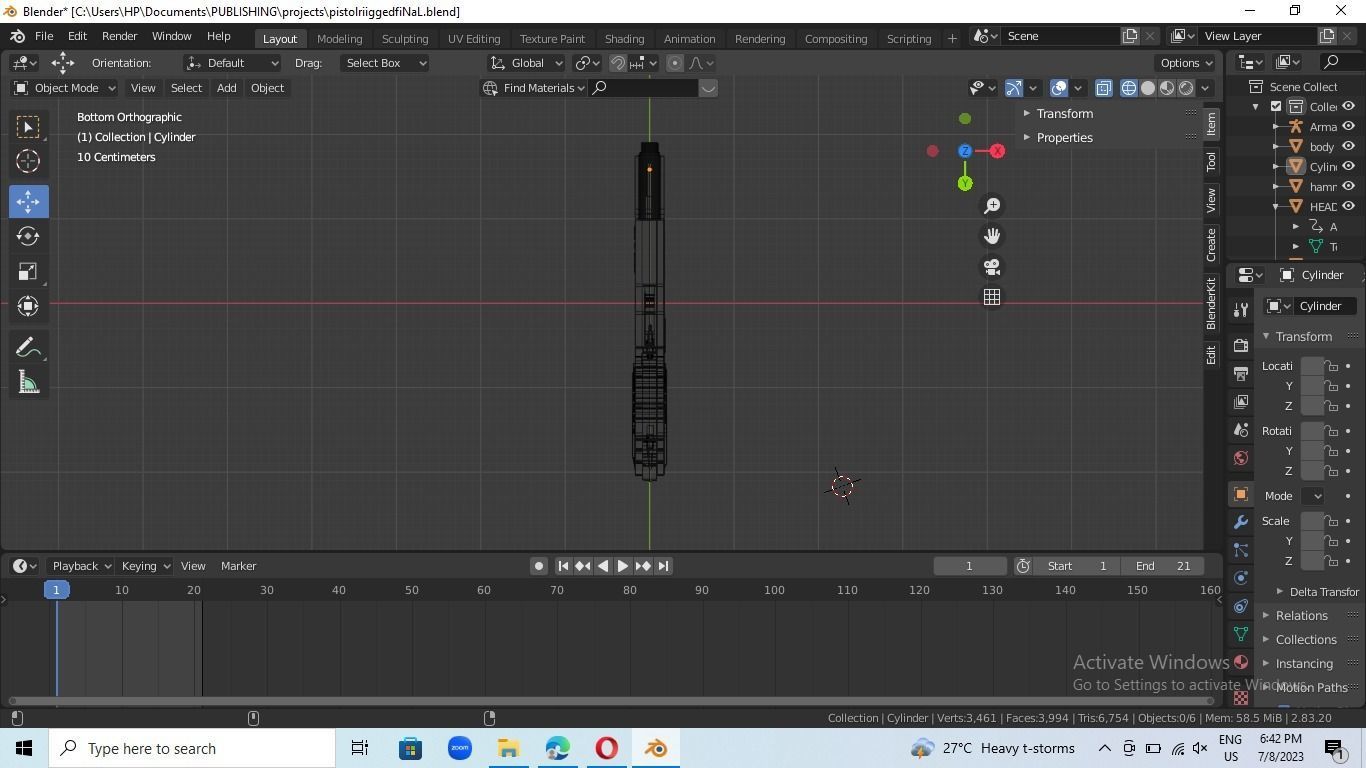Choose the Measure ruler tool

tap(28, 382)
